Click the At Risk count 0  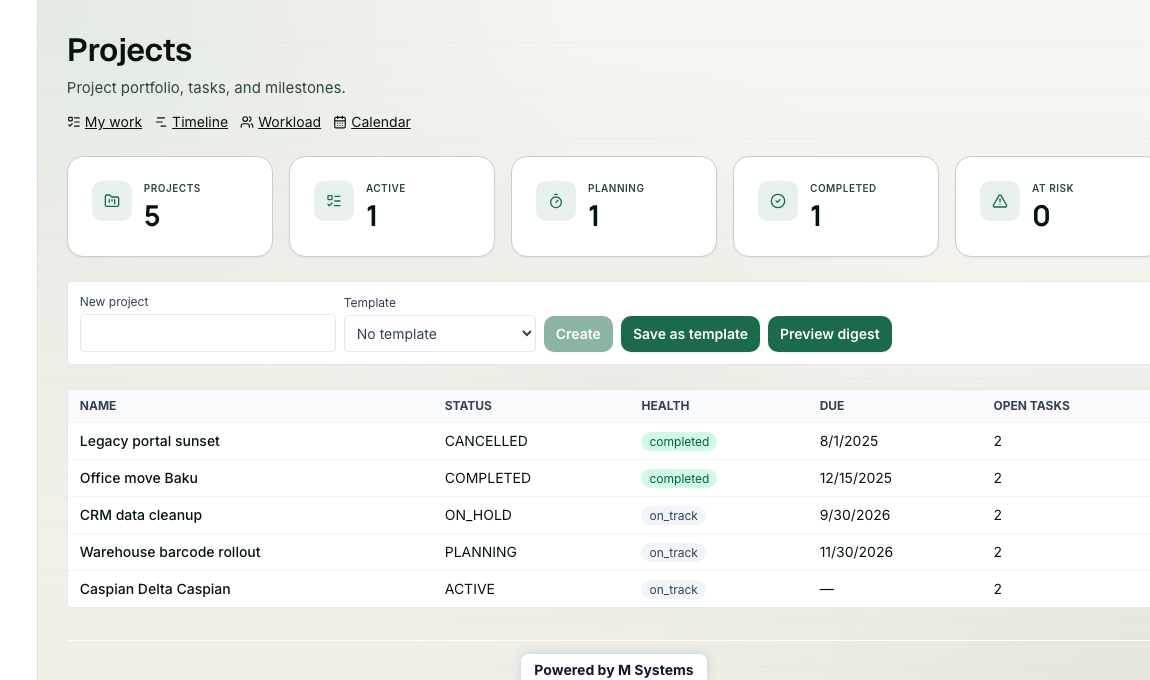[1041, 216]
